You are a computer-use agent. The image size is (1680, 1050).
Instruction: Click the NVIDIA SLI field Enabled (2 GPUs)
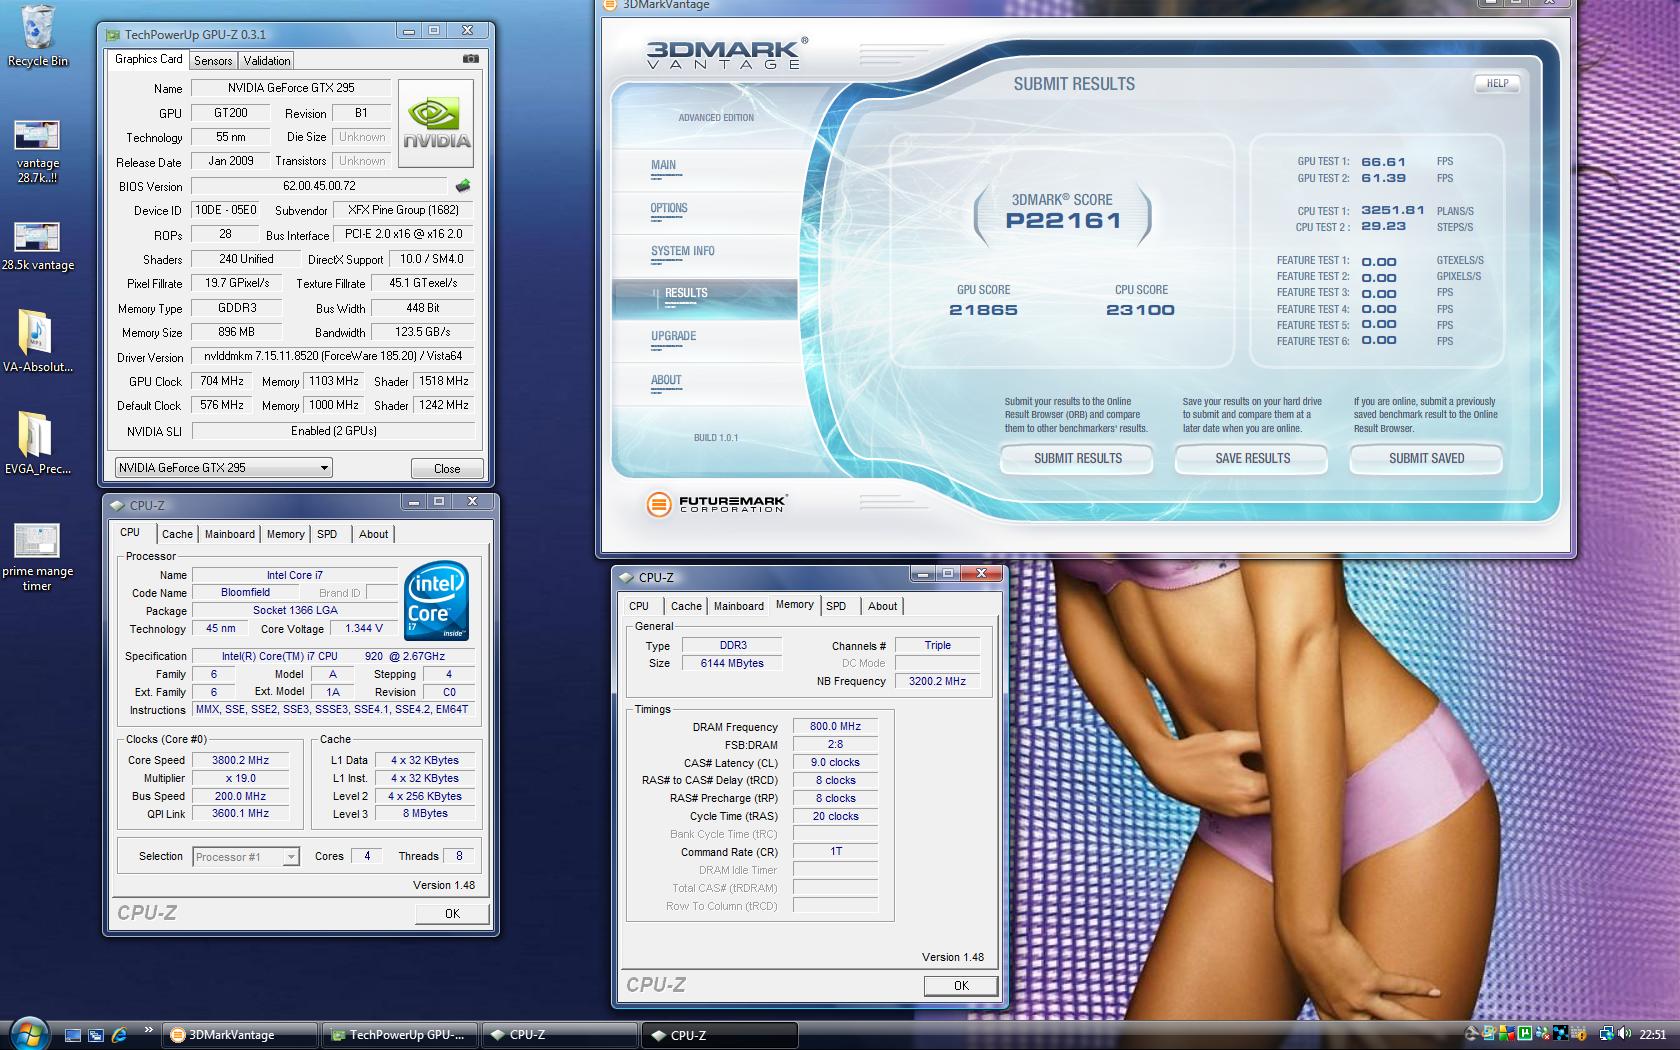click(333, 431)
